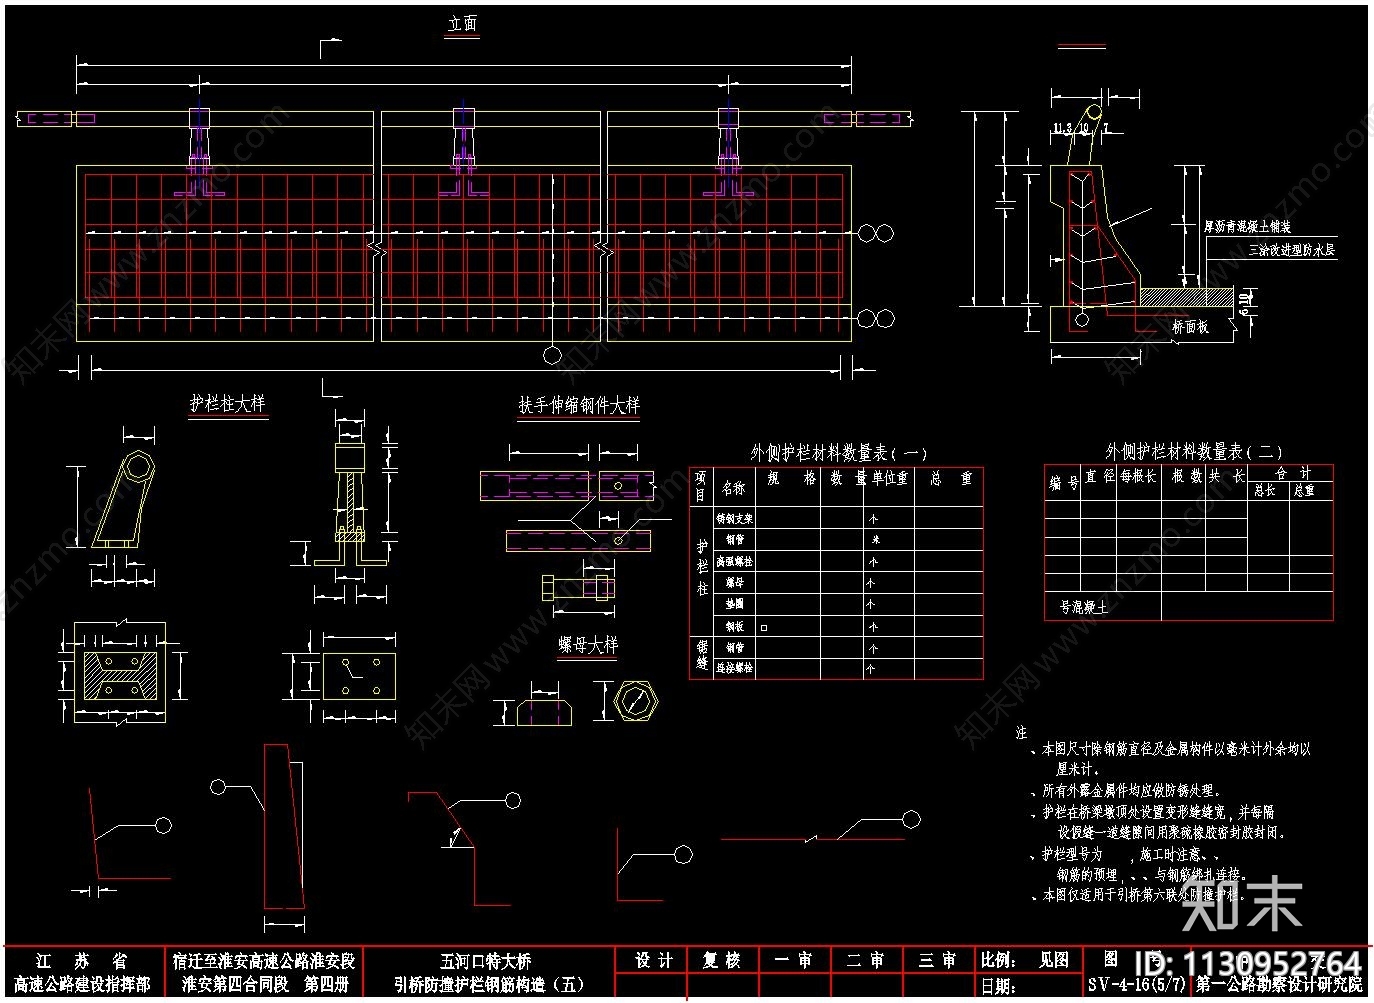The width and height of the screenshot is (1374, 1003).
Task: Click the 立面 elevation title
Action: [x=462, y=24]
